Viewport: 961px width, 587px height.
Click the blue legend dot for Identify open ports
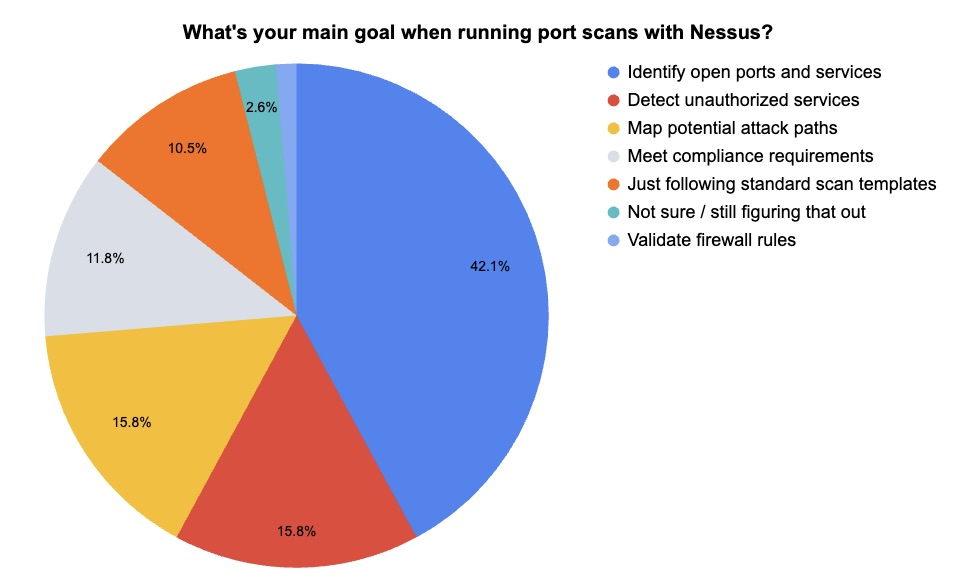(x=613, y=72)
